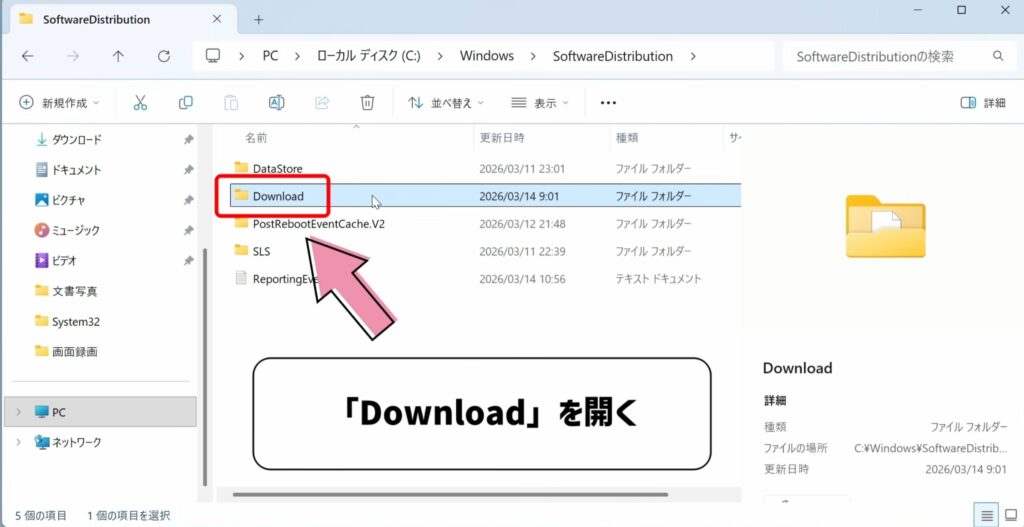Select 画面録画 folder in navigation pane

66,351
